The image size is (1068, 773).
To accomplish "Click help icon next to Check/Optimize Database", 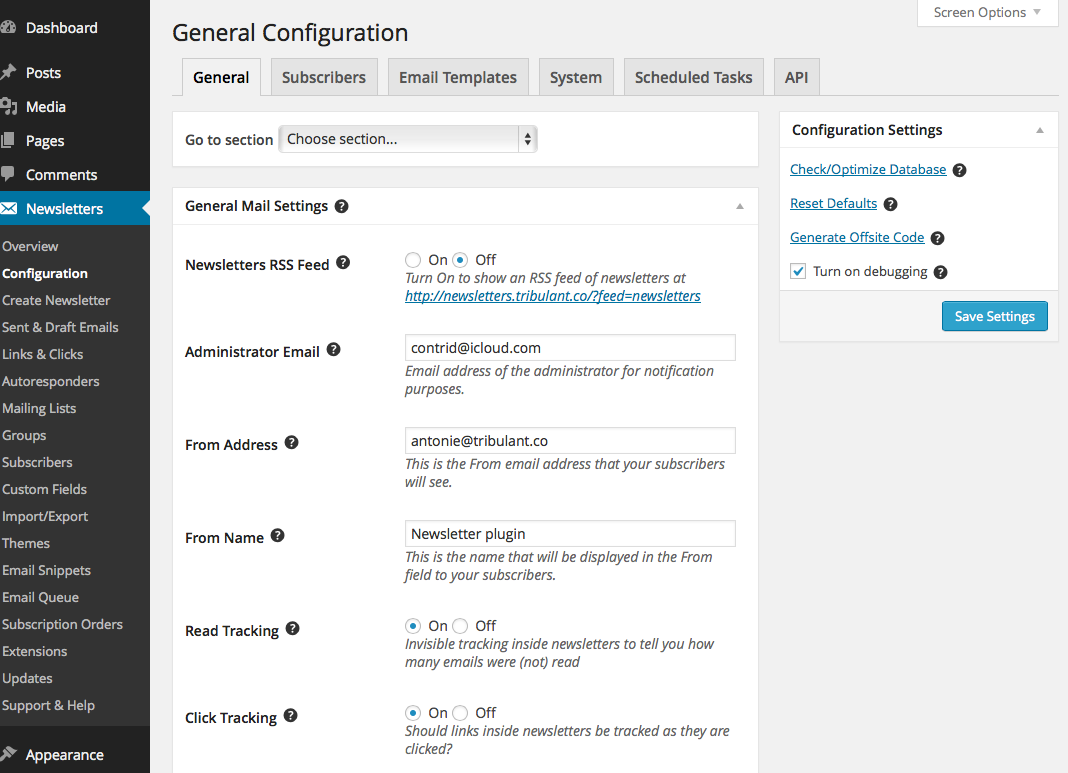I will (x=959, y=170).
